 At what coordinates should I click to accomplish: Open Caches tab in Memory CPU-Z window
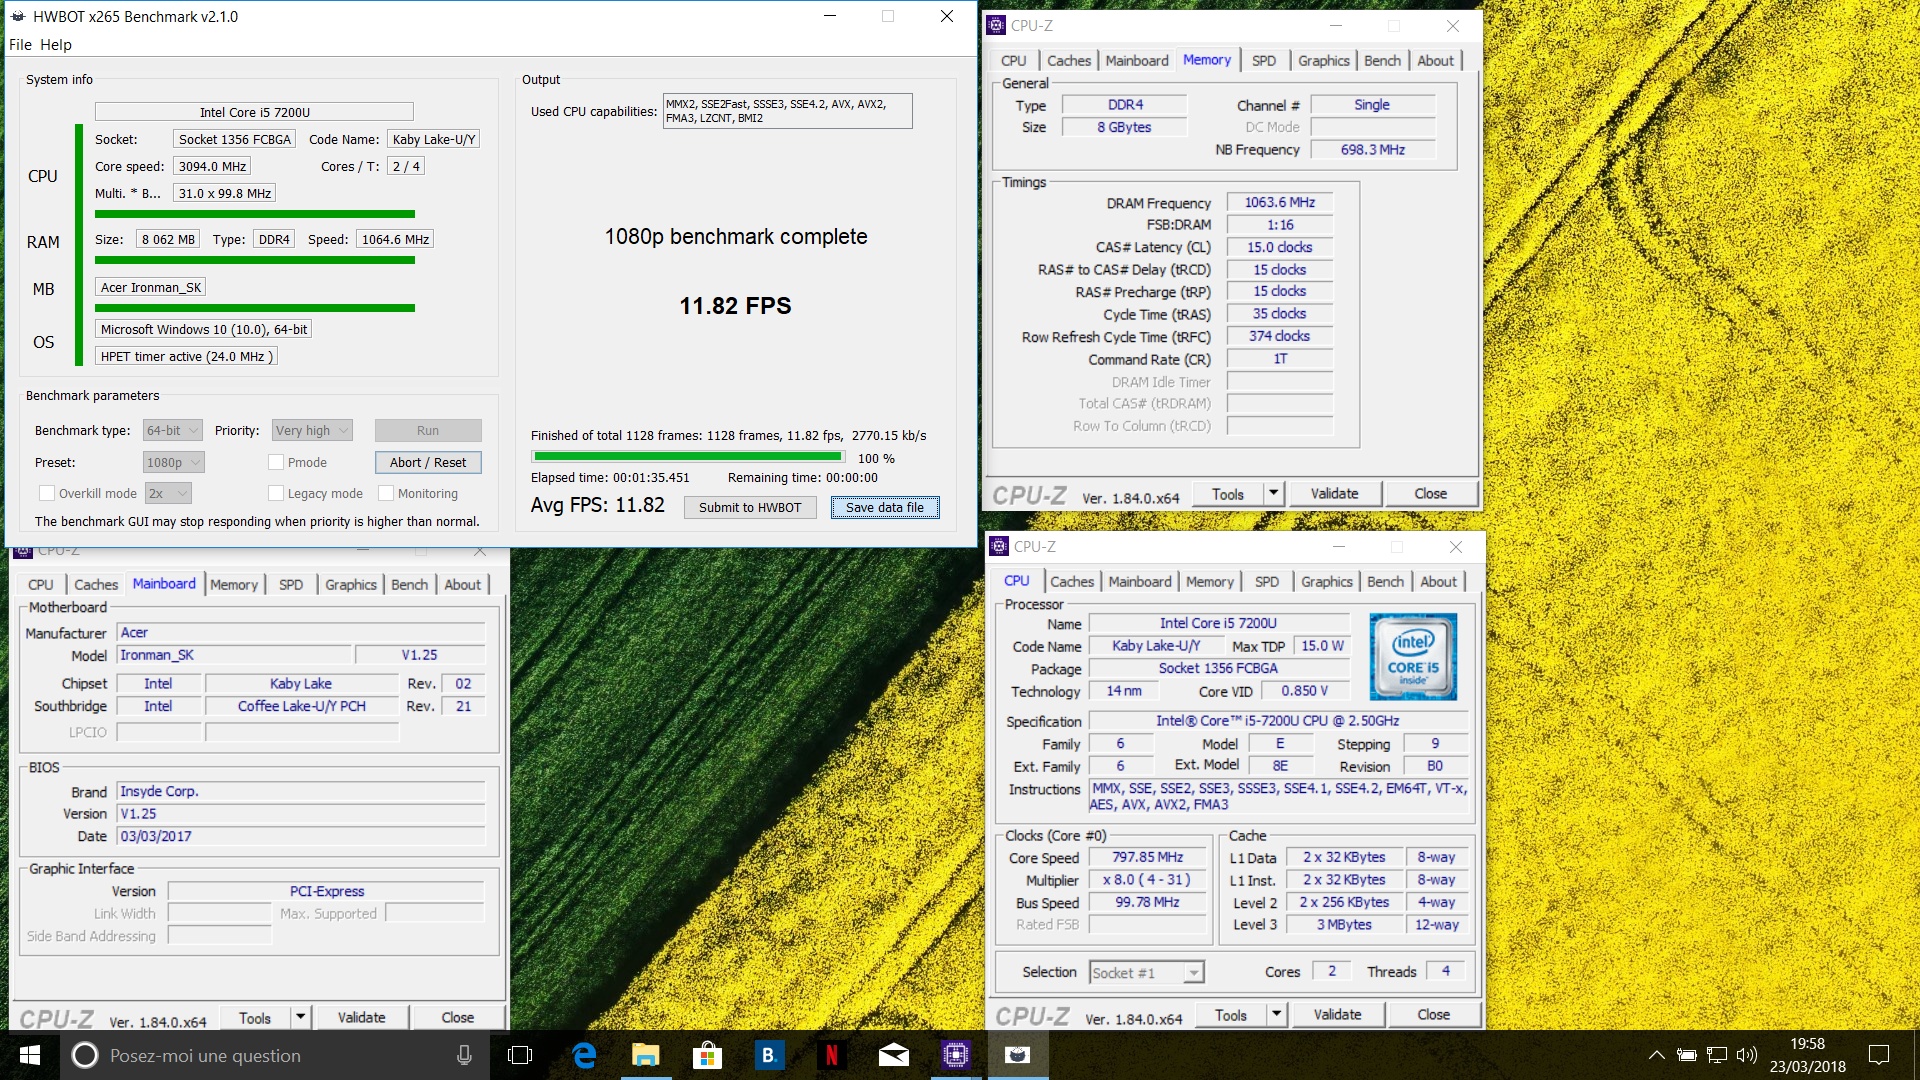1069,61
